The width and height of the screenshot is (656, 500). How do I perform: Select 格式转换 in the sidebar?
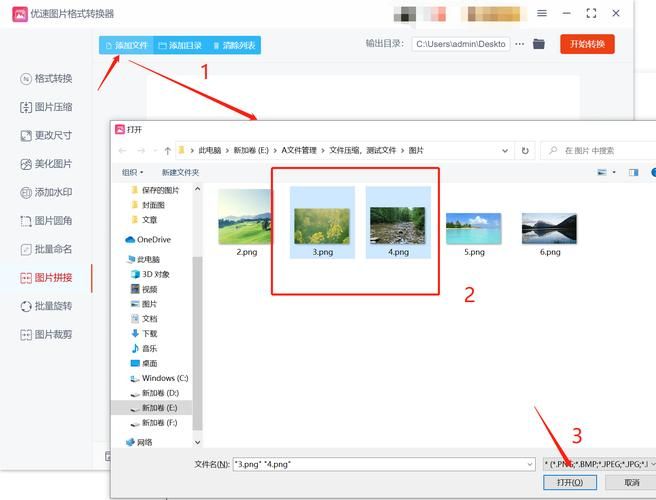46,79
